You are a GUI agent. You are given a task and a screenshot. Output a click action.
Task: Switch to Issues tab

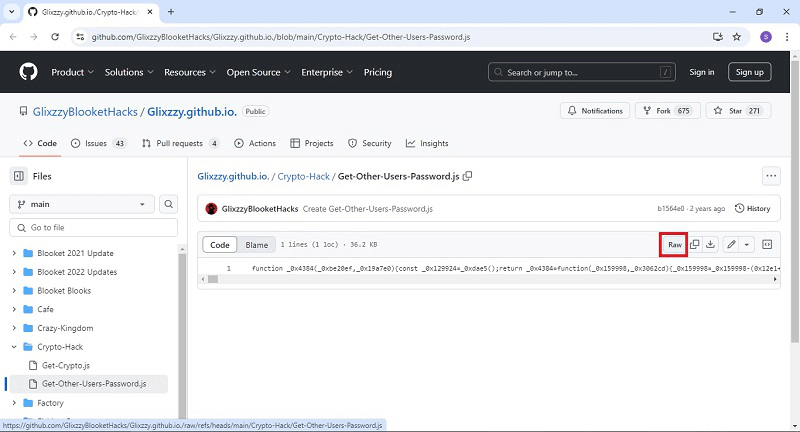click(x=98, y=143)
